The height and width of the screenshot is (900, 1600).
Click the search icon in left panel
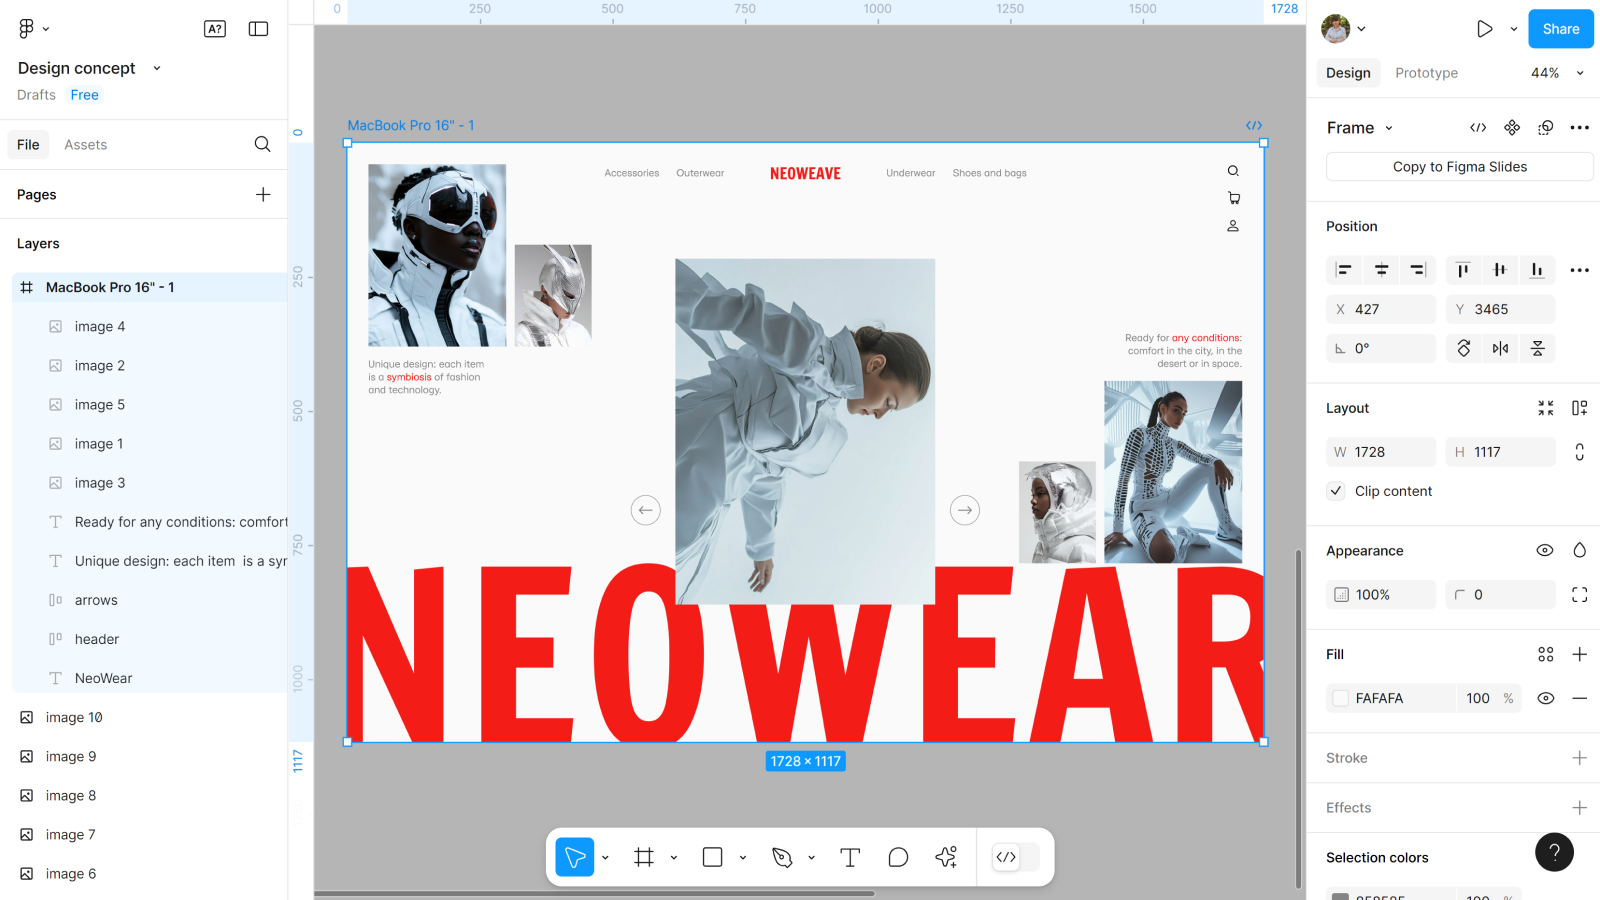pos(262,144)
